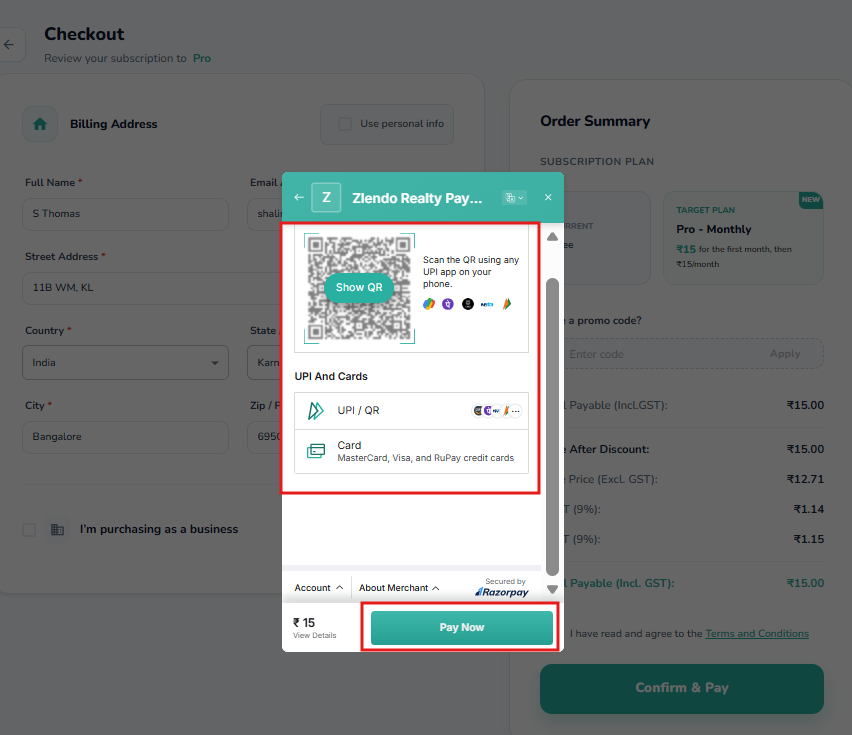The height and width of the screenshot is (735, 852).
Task: Click the Show QR button
Action: click(359, 287)
